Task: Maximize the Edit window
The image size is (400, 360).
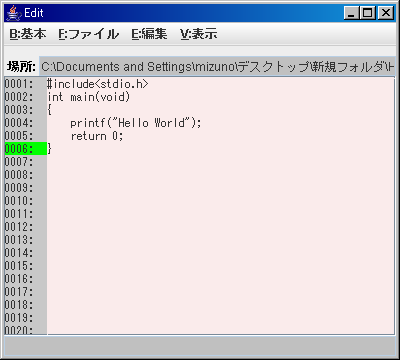Action: click(368, 13)
